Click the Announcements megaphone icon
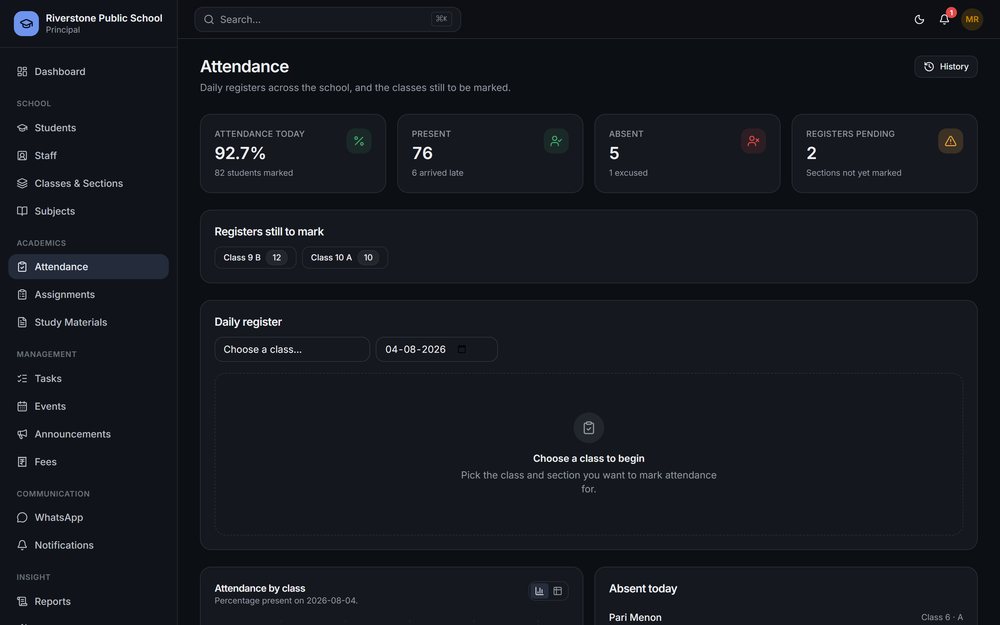 [22, 434]
